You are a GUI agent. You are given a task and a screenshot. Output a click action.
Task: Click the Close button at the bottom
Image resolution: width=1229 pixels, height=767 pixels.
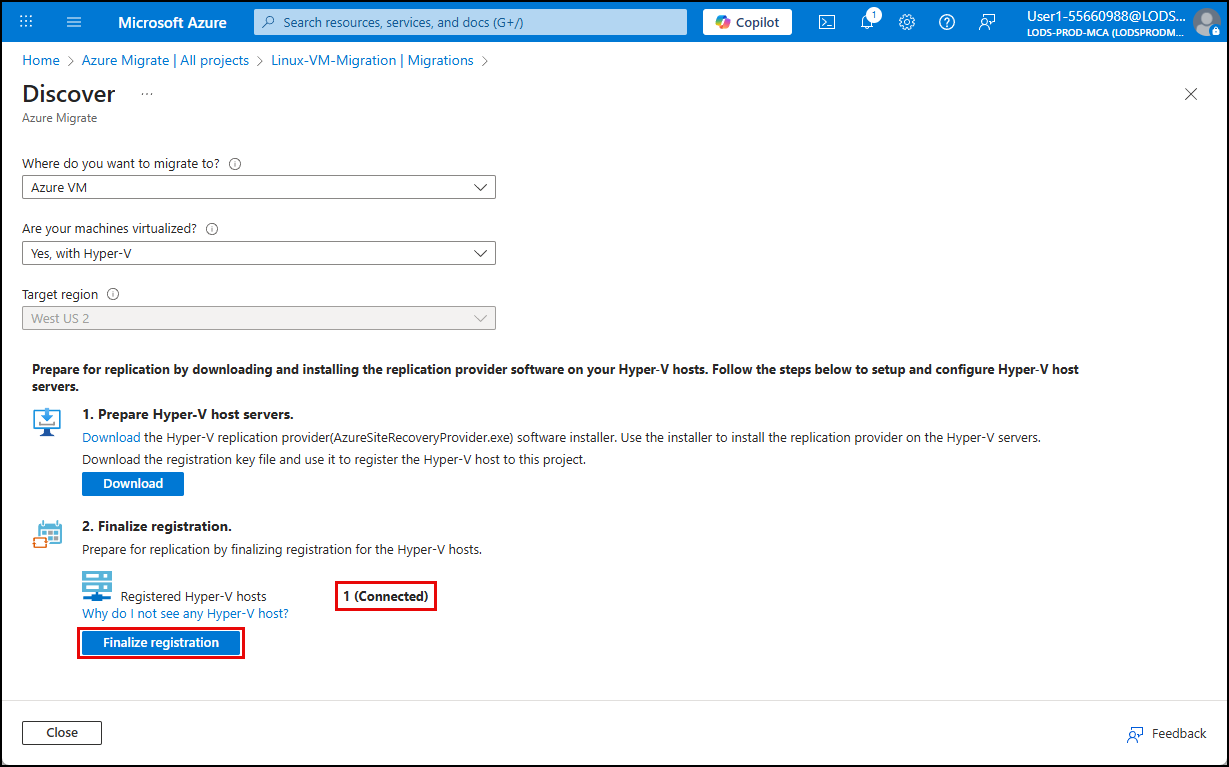[x=62, y=733]
